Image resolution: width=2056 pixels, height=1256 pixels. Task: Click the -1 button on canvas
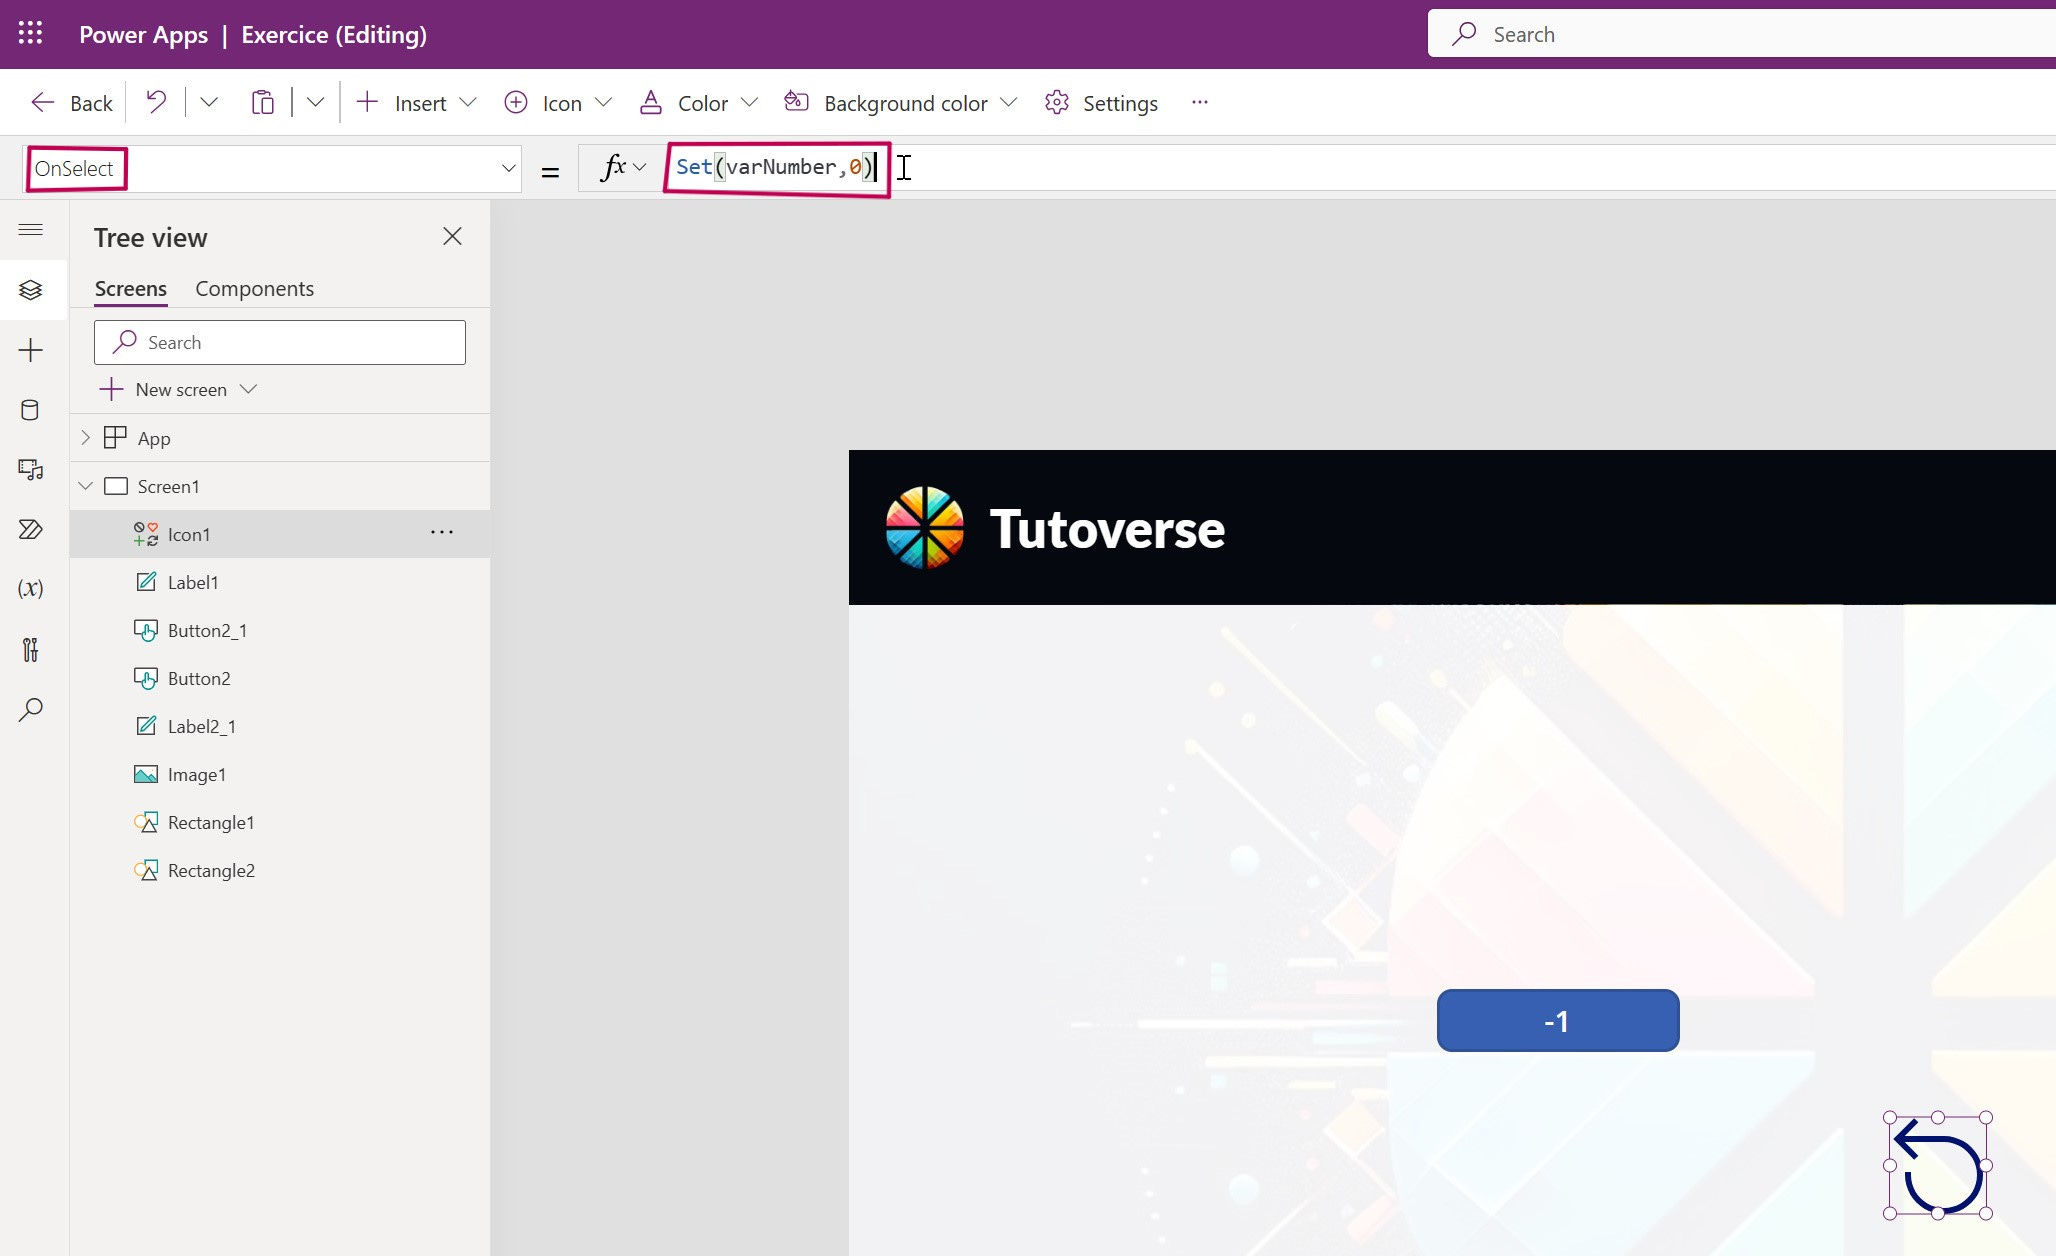(x=1557, y=1021)
